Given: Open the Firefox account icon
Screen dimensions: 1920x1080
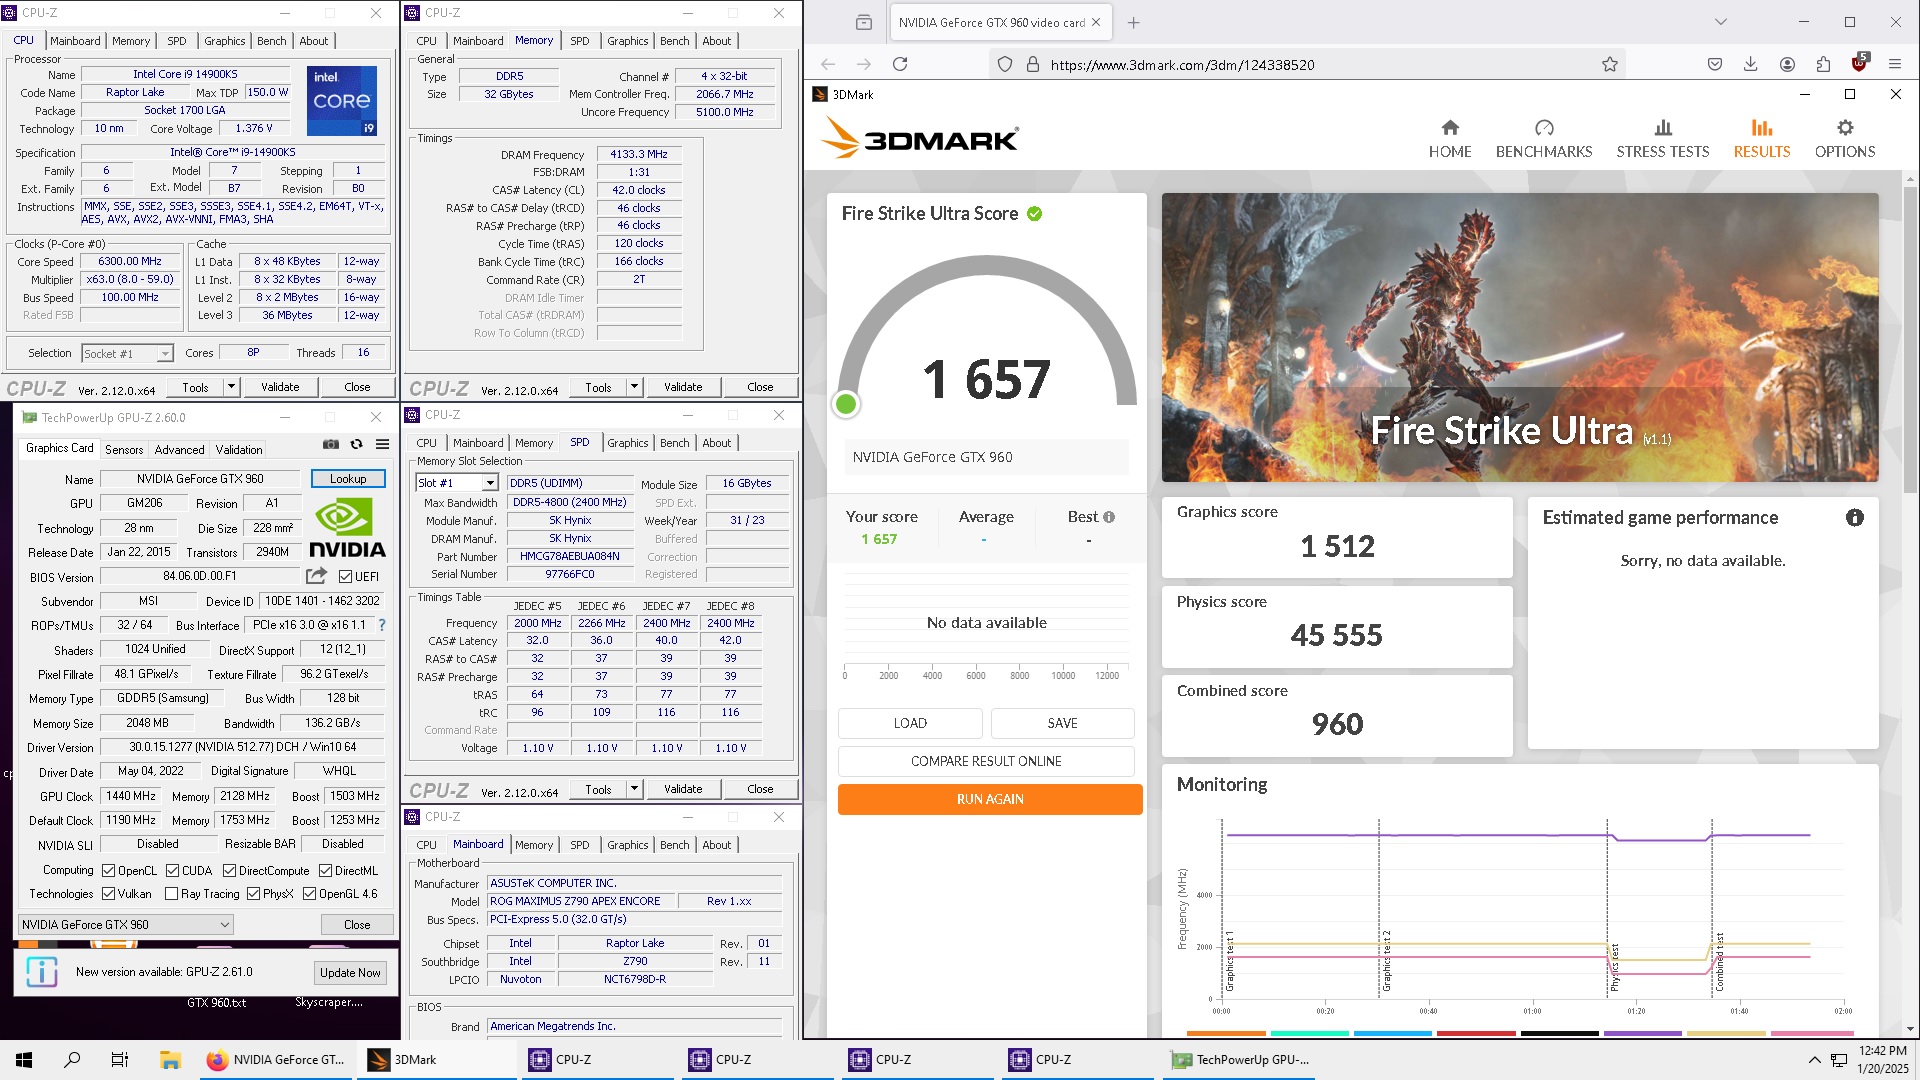Looking at the screenshot, I should [1787, 64].
